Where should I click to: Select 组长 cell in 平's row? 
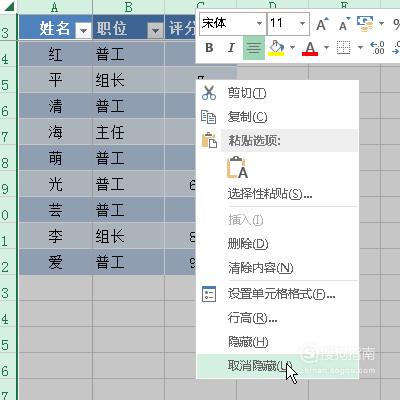(x=128, y=80)
